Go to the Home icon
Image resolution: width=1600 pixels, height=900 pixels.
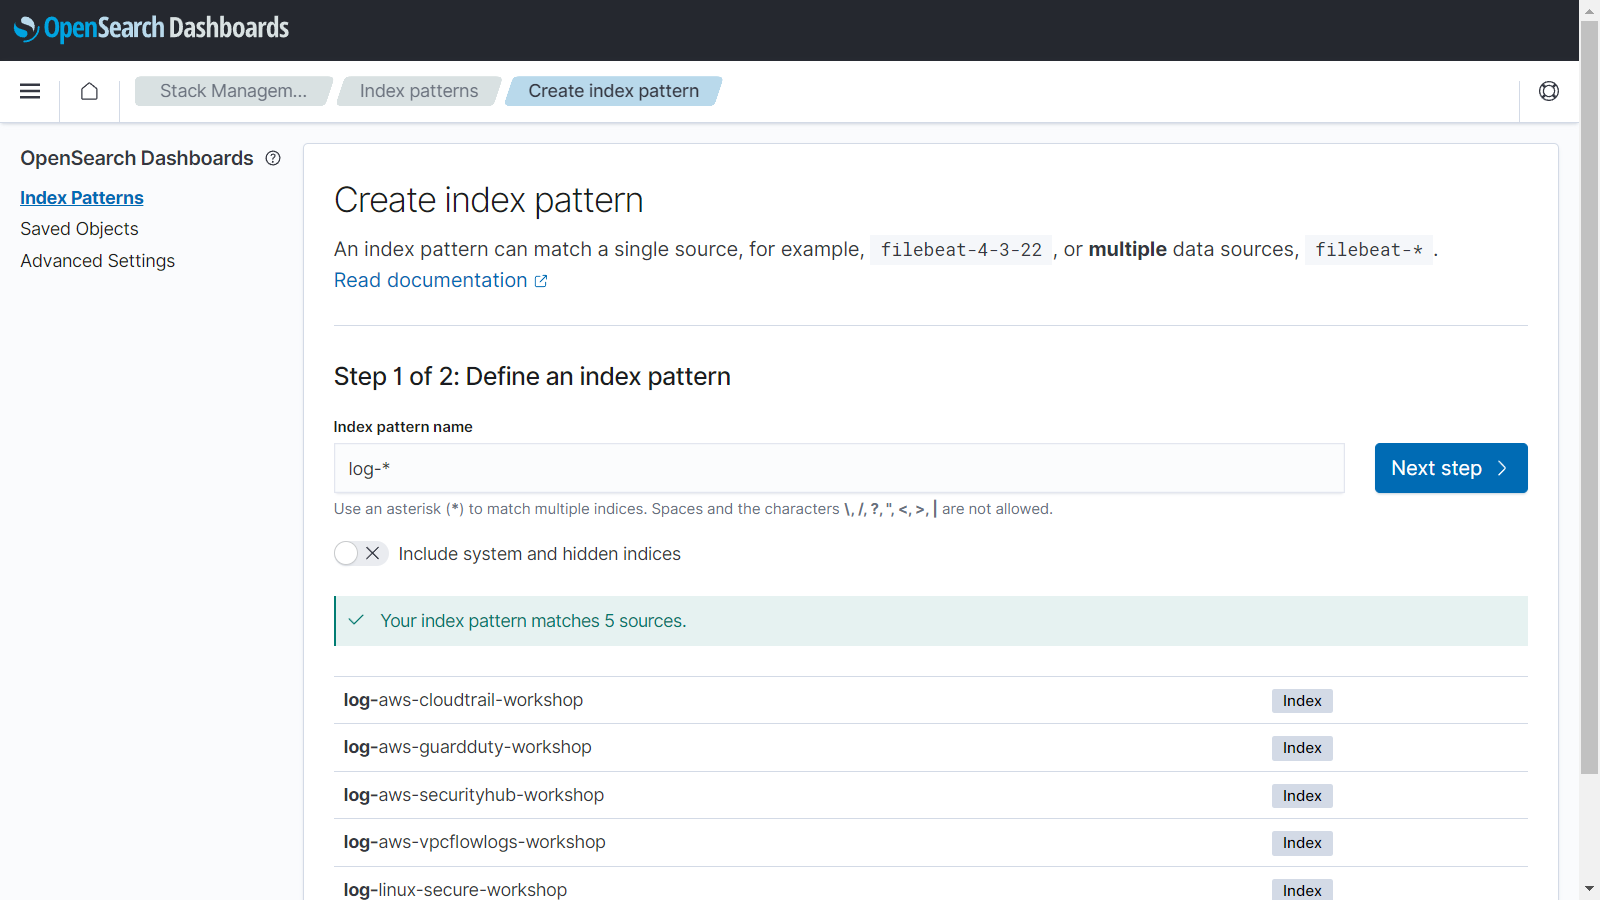pos(89,91)
